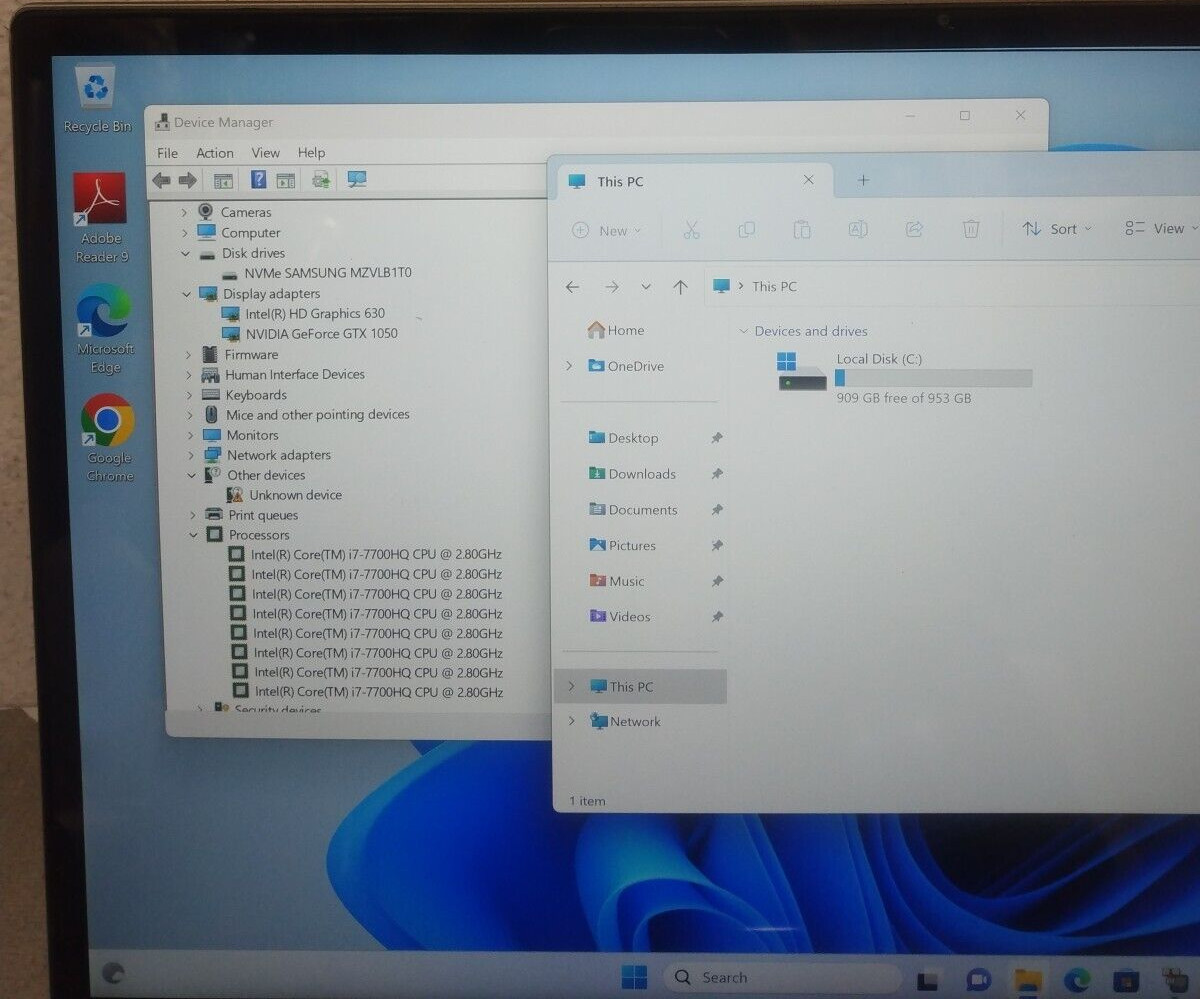
Task: Add a new File Explorer tab
Action: click(x=863, y=180)
